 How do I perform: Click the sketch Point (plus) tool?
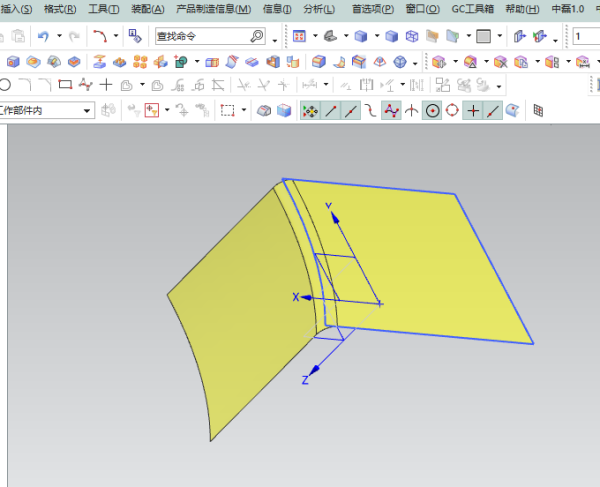pos(106,85)
